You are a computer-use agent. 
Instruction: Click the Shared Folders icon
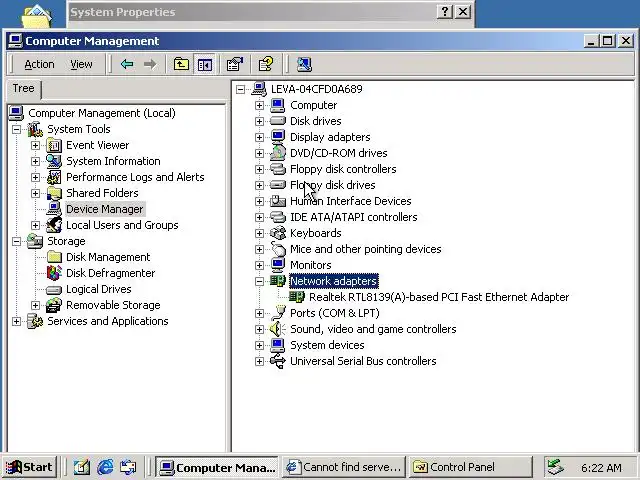pyautogui.click(x=54, y=193)
